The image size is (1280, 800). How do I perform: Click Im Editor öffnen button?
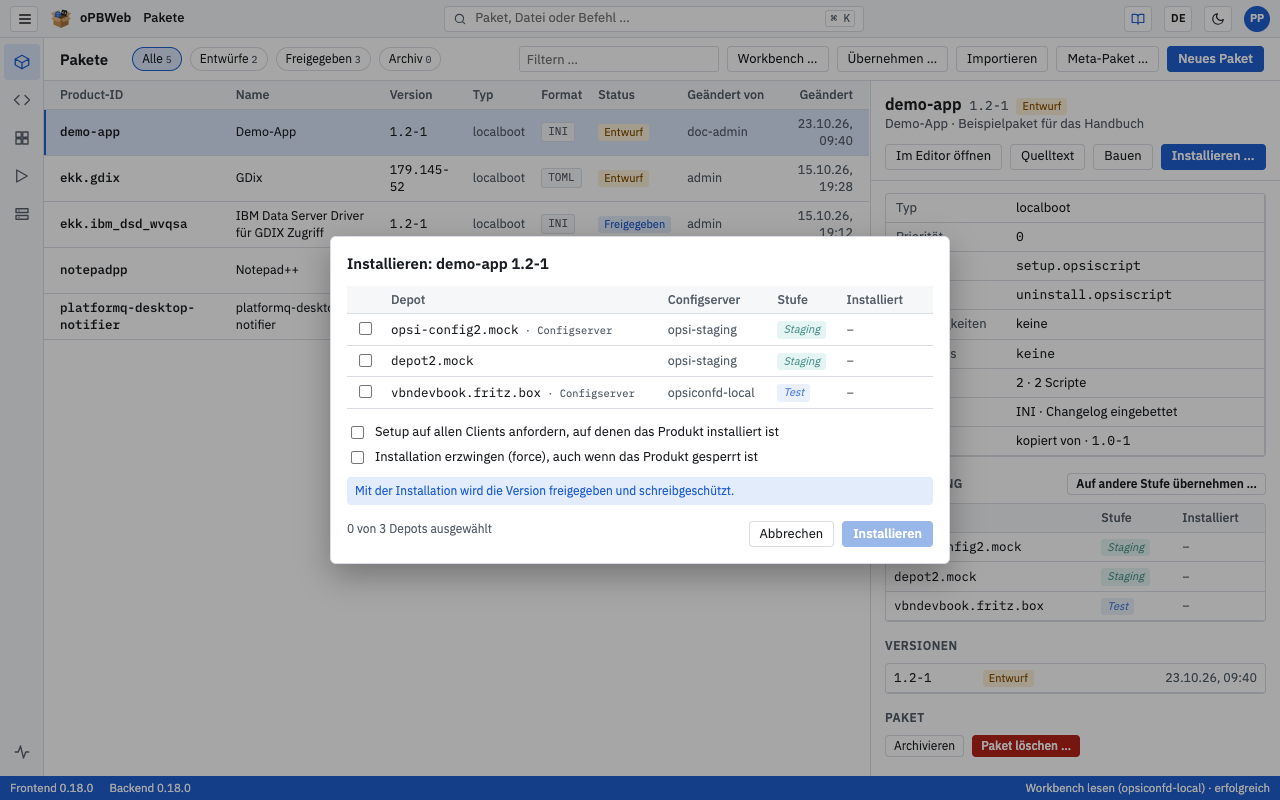(943, 156)
